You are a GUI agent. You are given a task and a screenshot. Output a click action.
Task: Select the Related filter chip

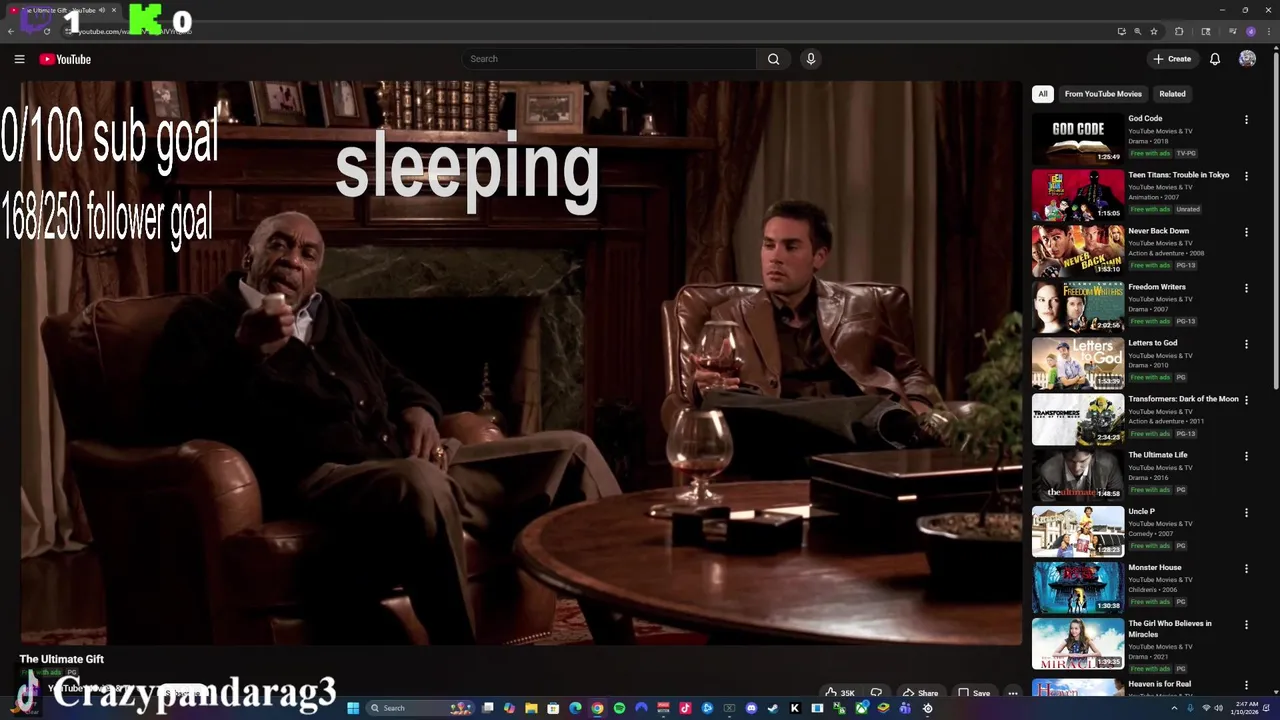point(1172,94)
